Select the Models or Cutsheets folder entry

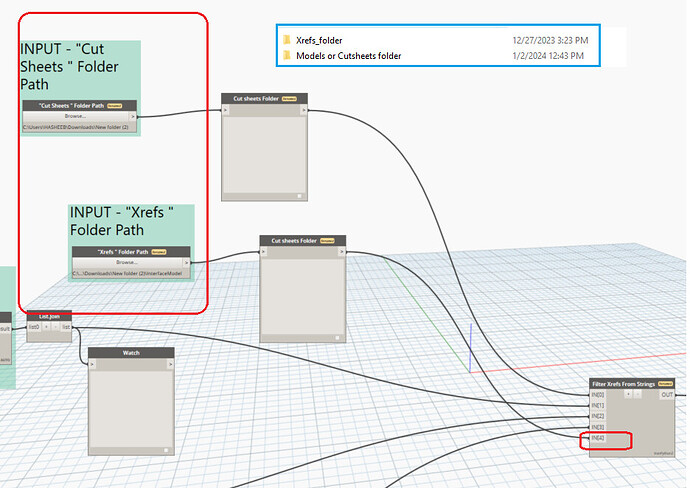(x=349, y=56)
